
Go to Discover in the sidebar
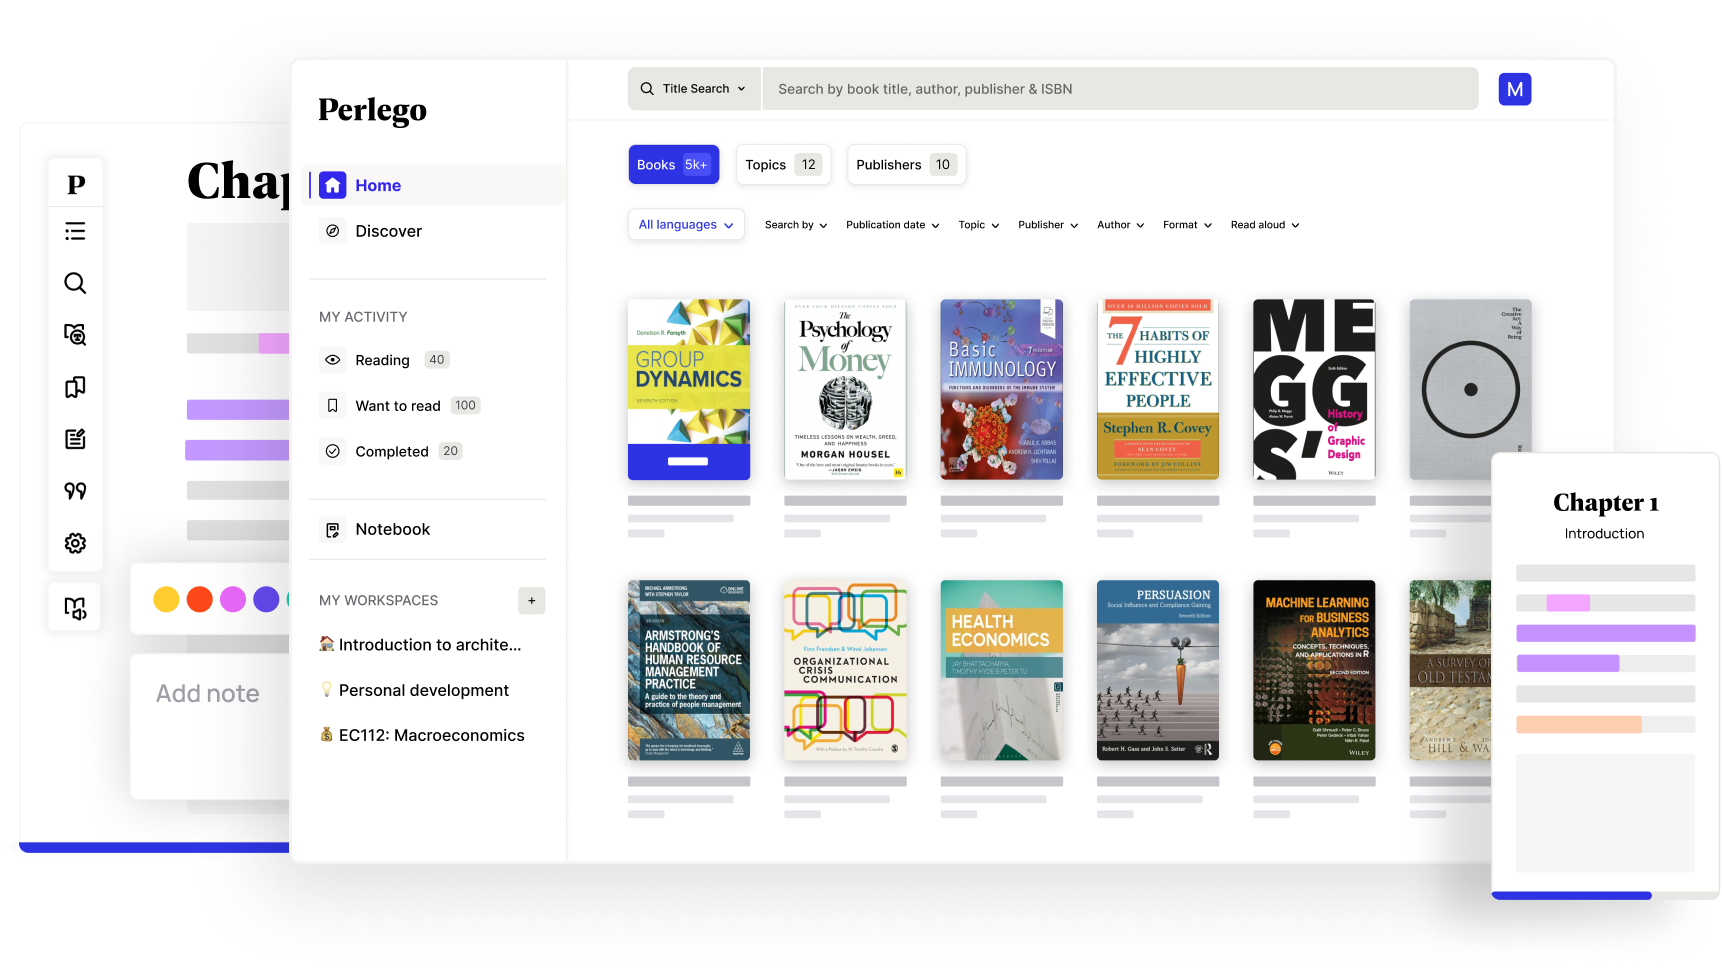pyautogui.click(x=388, y=231)
